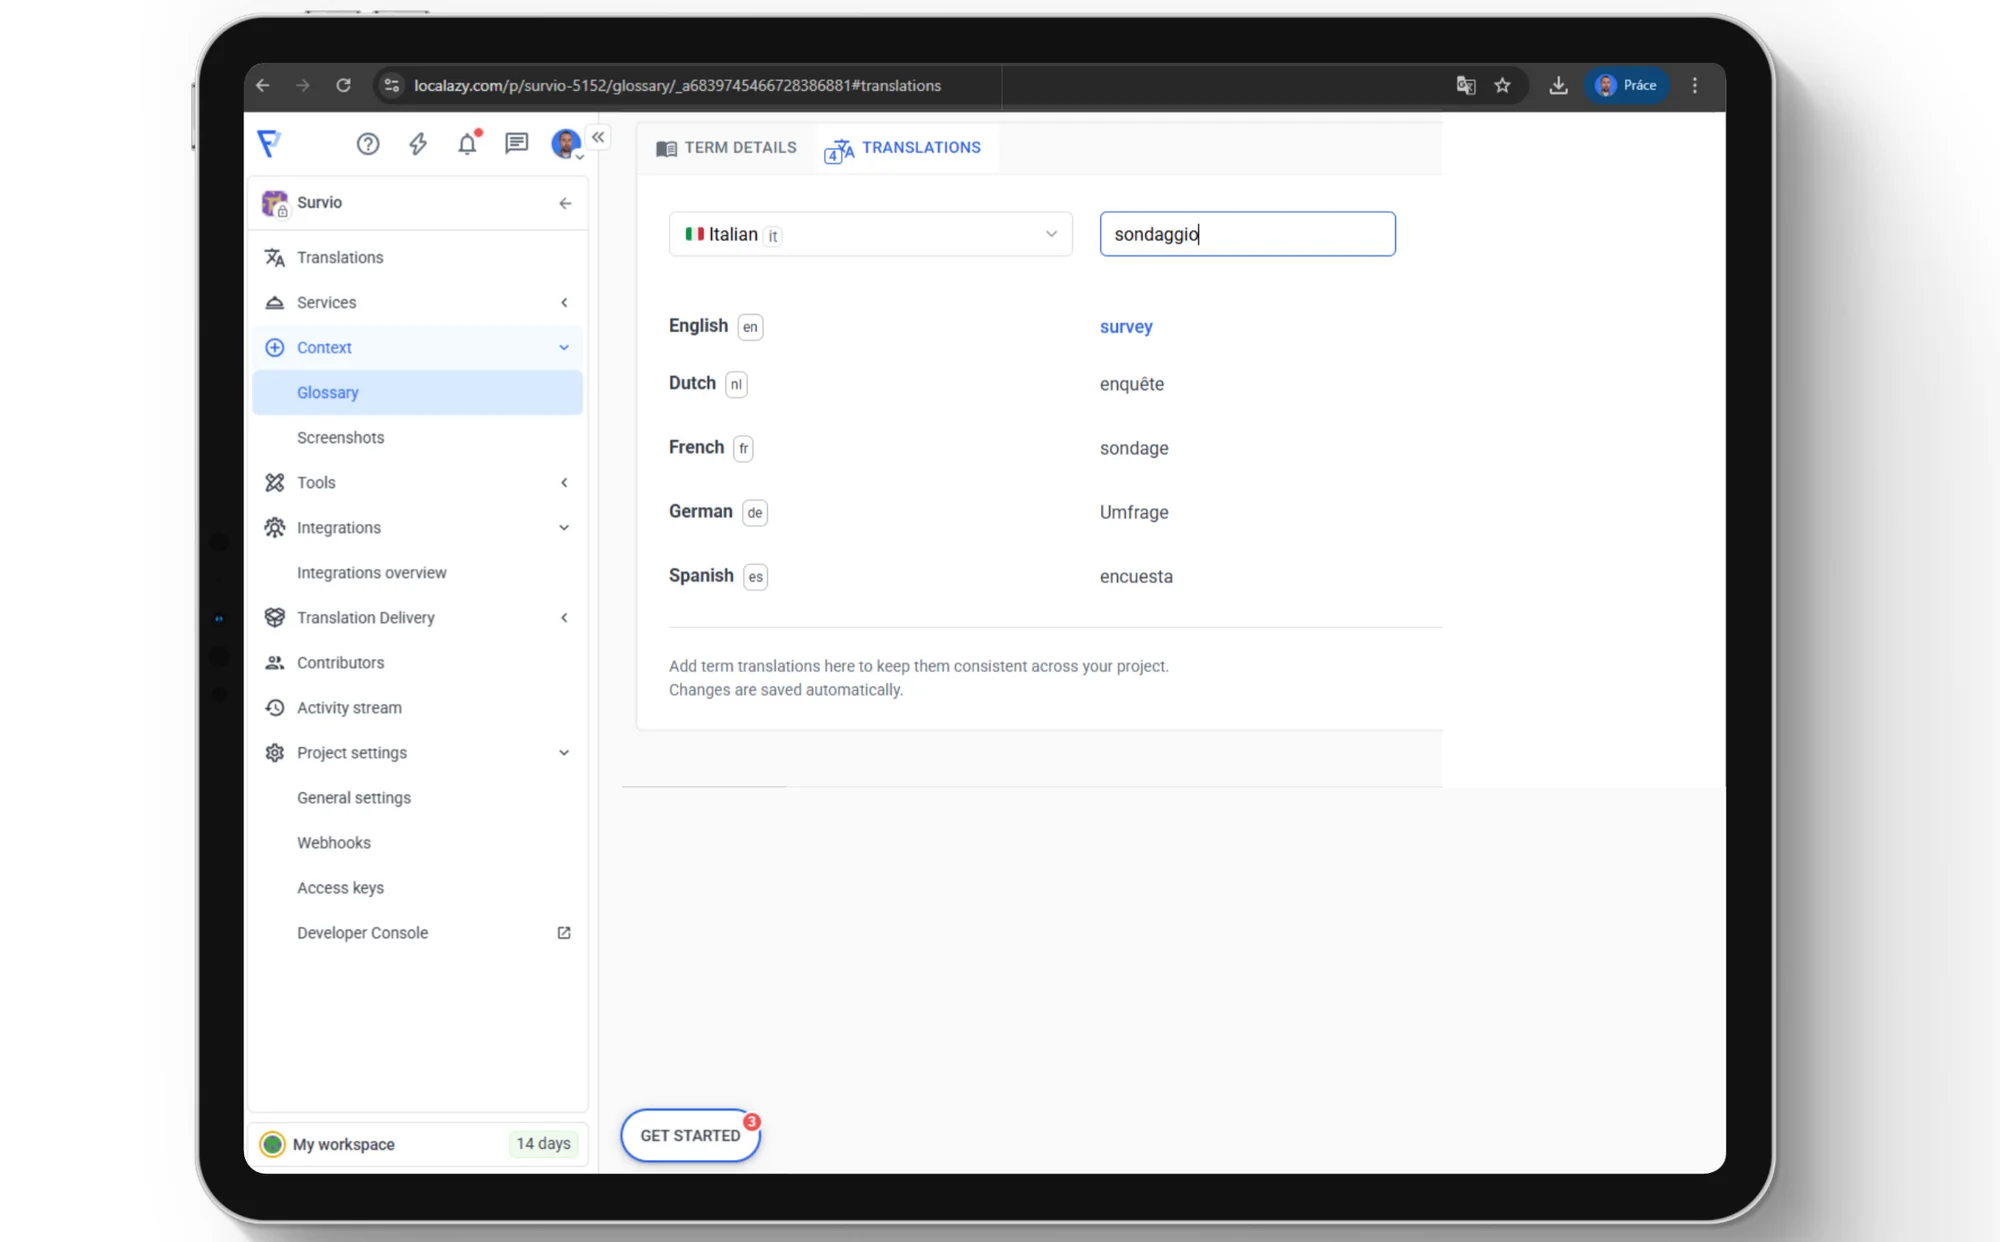The image size is (2000, 1242).
Task: Open the Italian language dropdown
Action: (870, 234)
